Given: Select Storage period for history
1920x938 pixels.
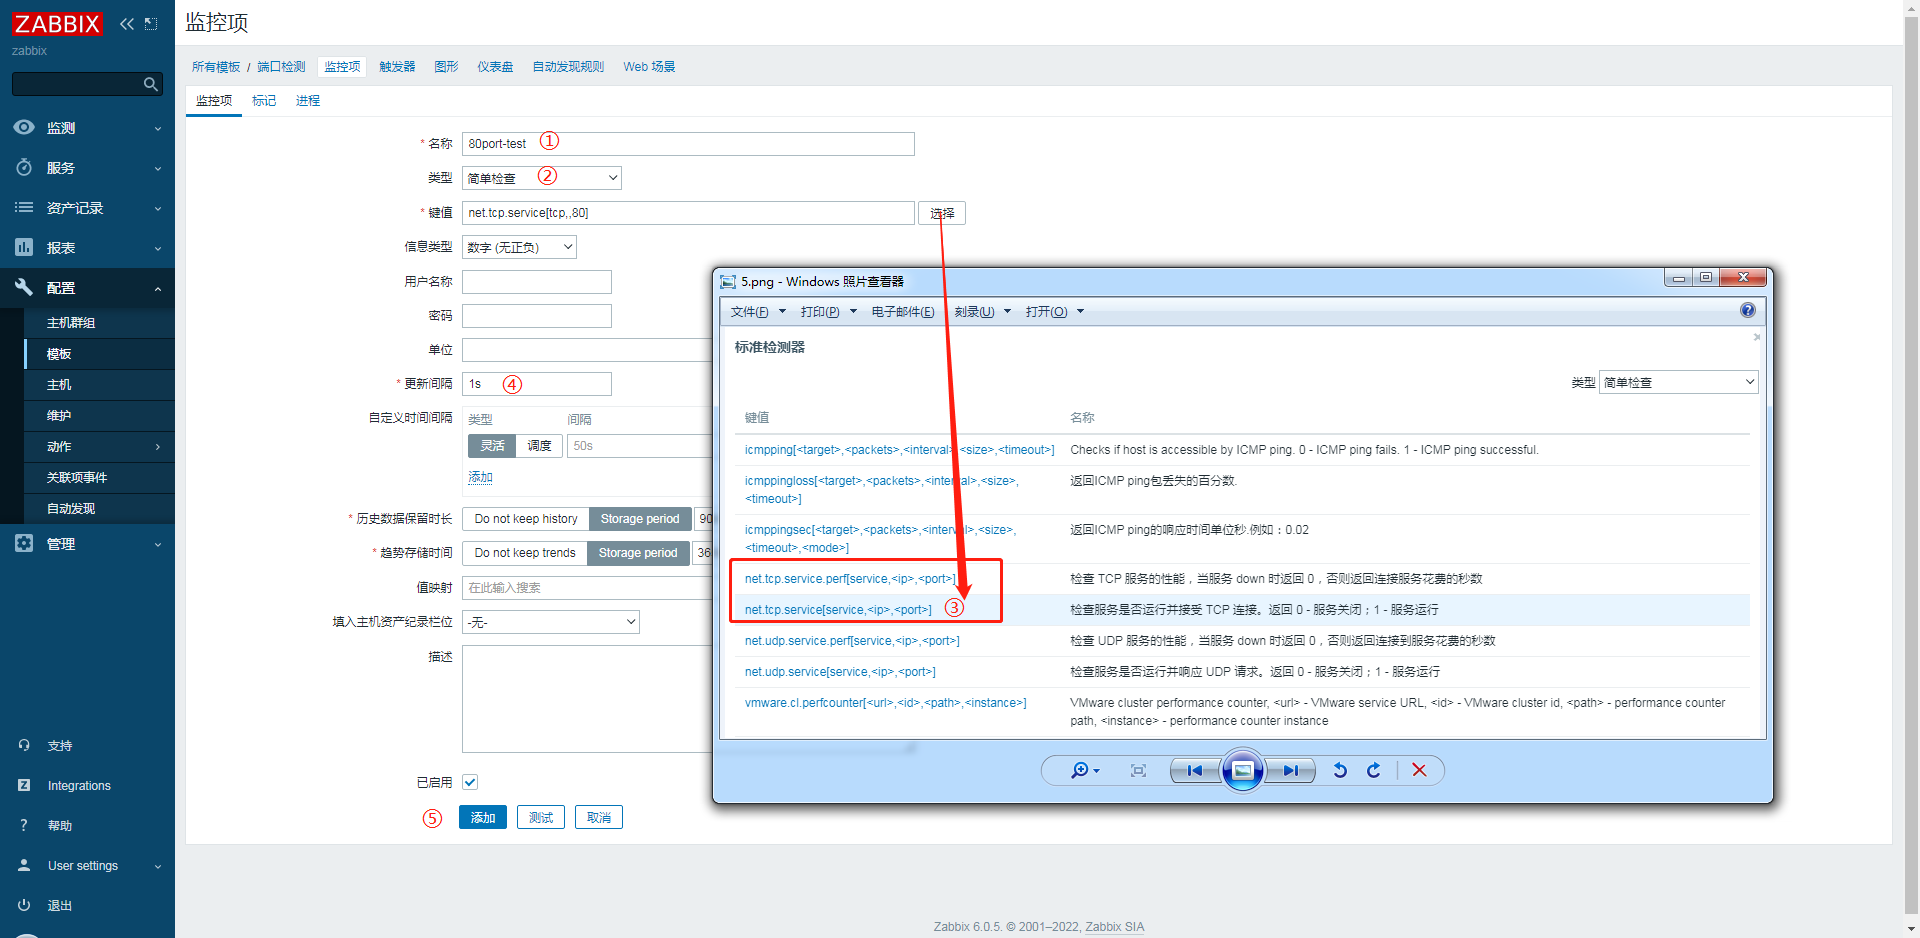Looking at the screenshot, I should coord(640,519).
